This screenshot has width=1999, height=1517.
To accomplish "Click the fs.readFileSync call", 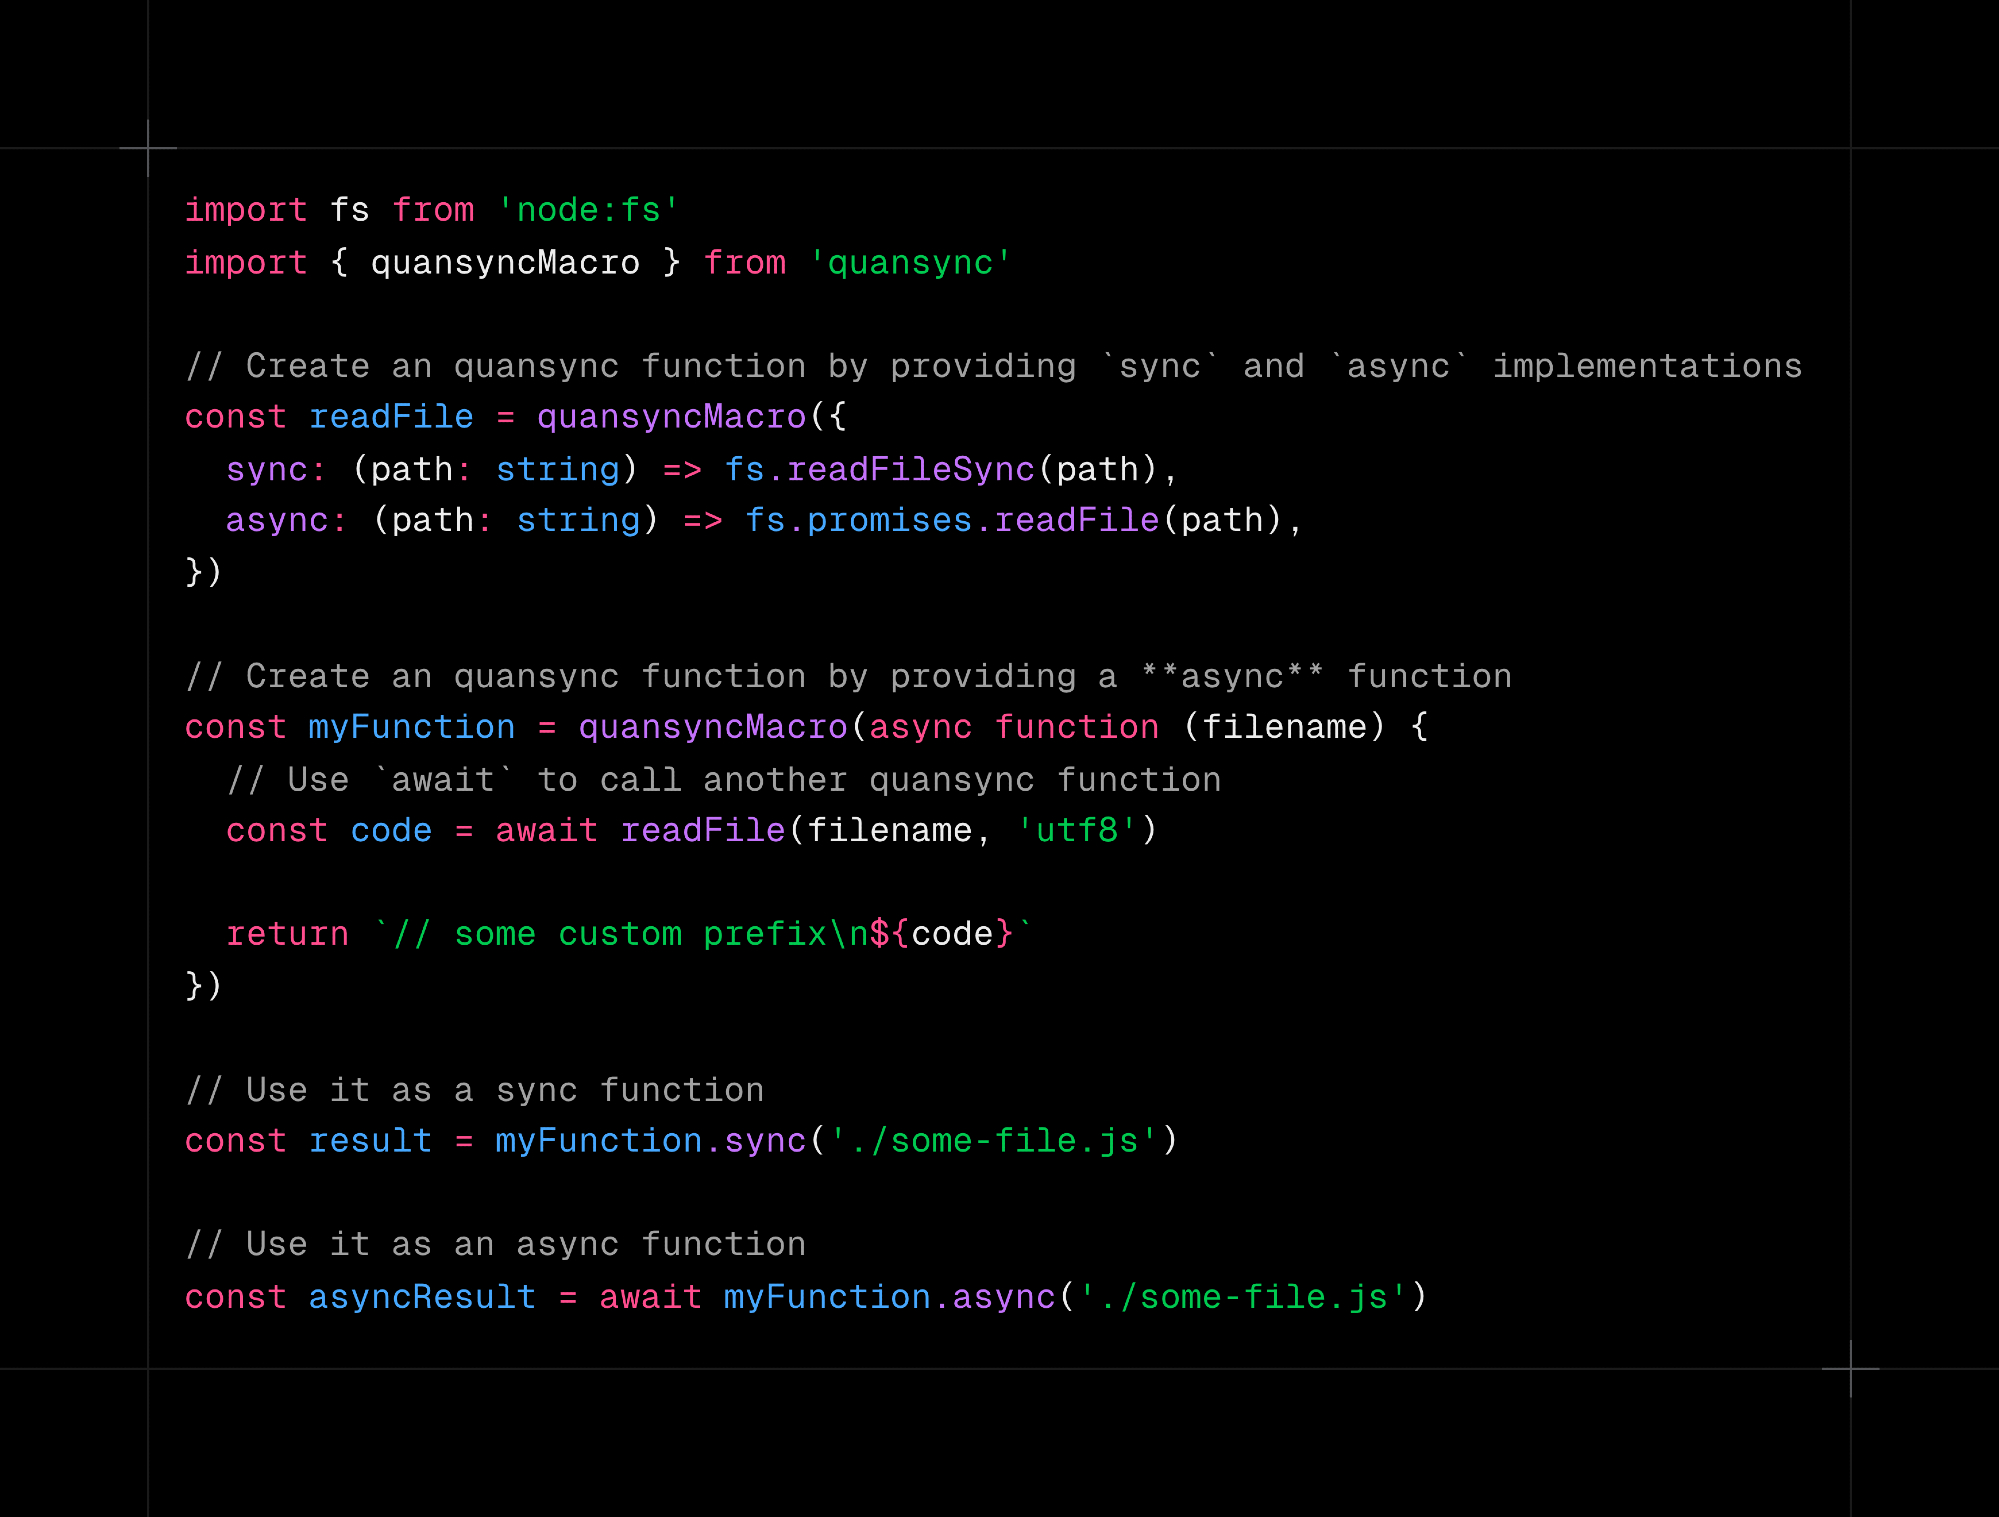I will pos(879,469).
